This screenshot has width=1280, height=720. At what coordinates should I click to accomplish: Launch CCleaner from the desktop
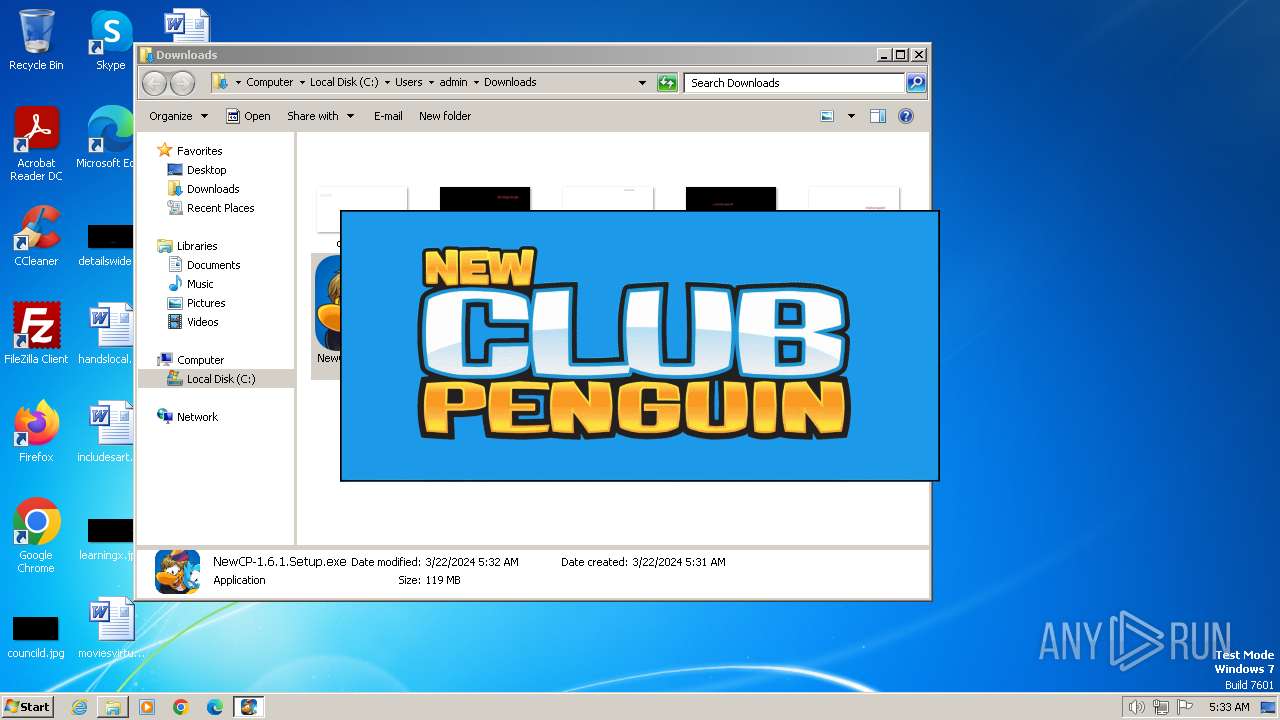click(x=36, y=236)
